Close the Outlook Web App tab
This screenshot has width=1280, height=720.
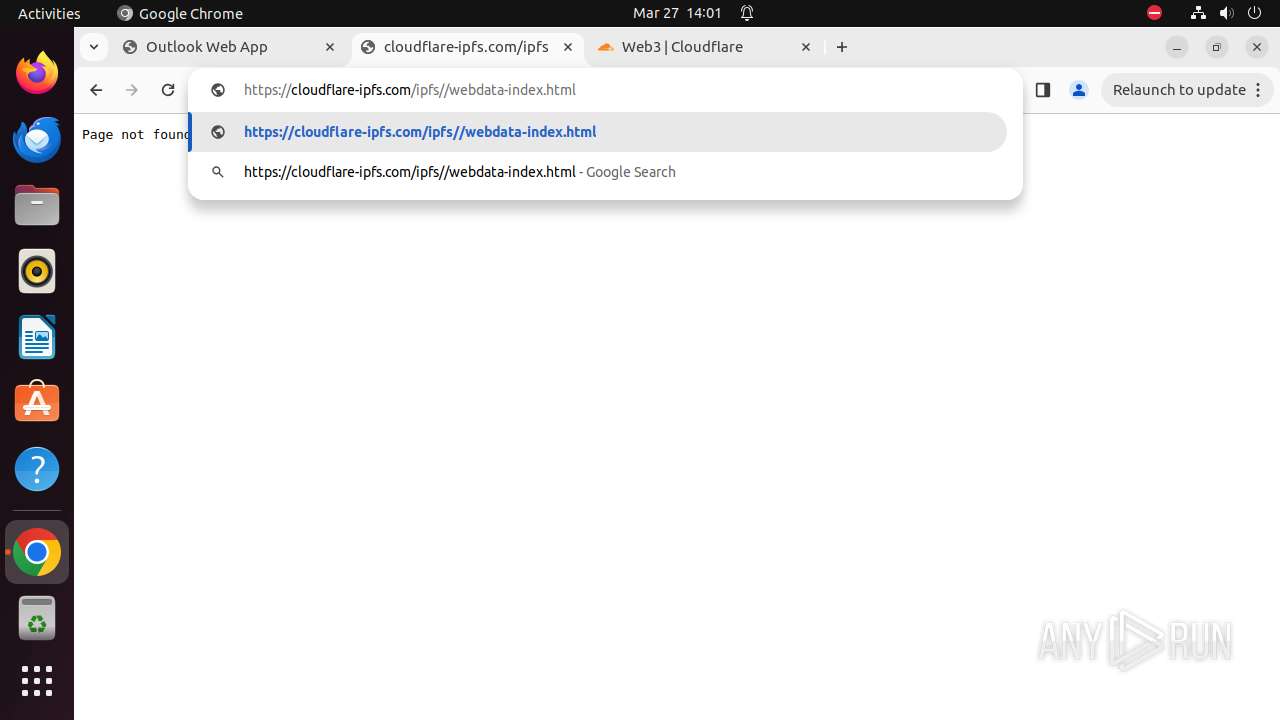330,47
